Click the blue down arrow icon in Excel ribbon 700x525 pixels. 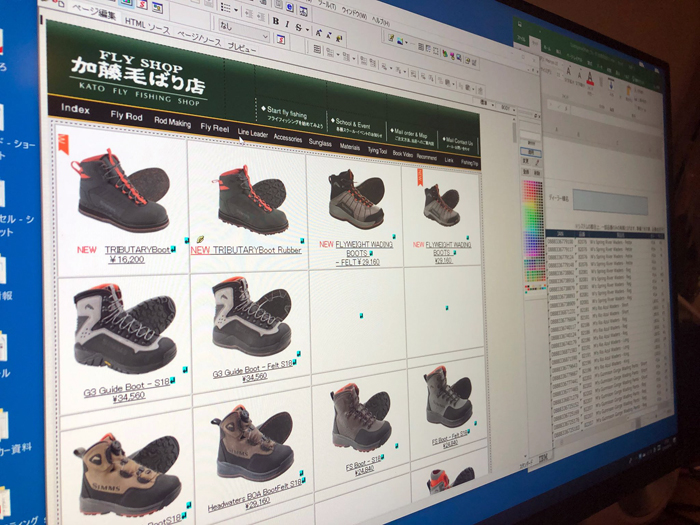pos(611,83)
